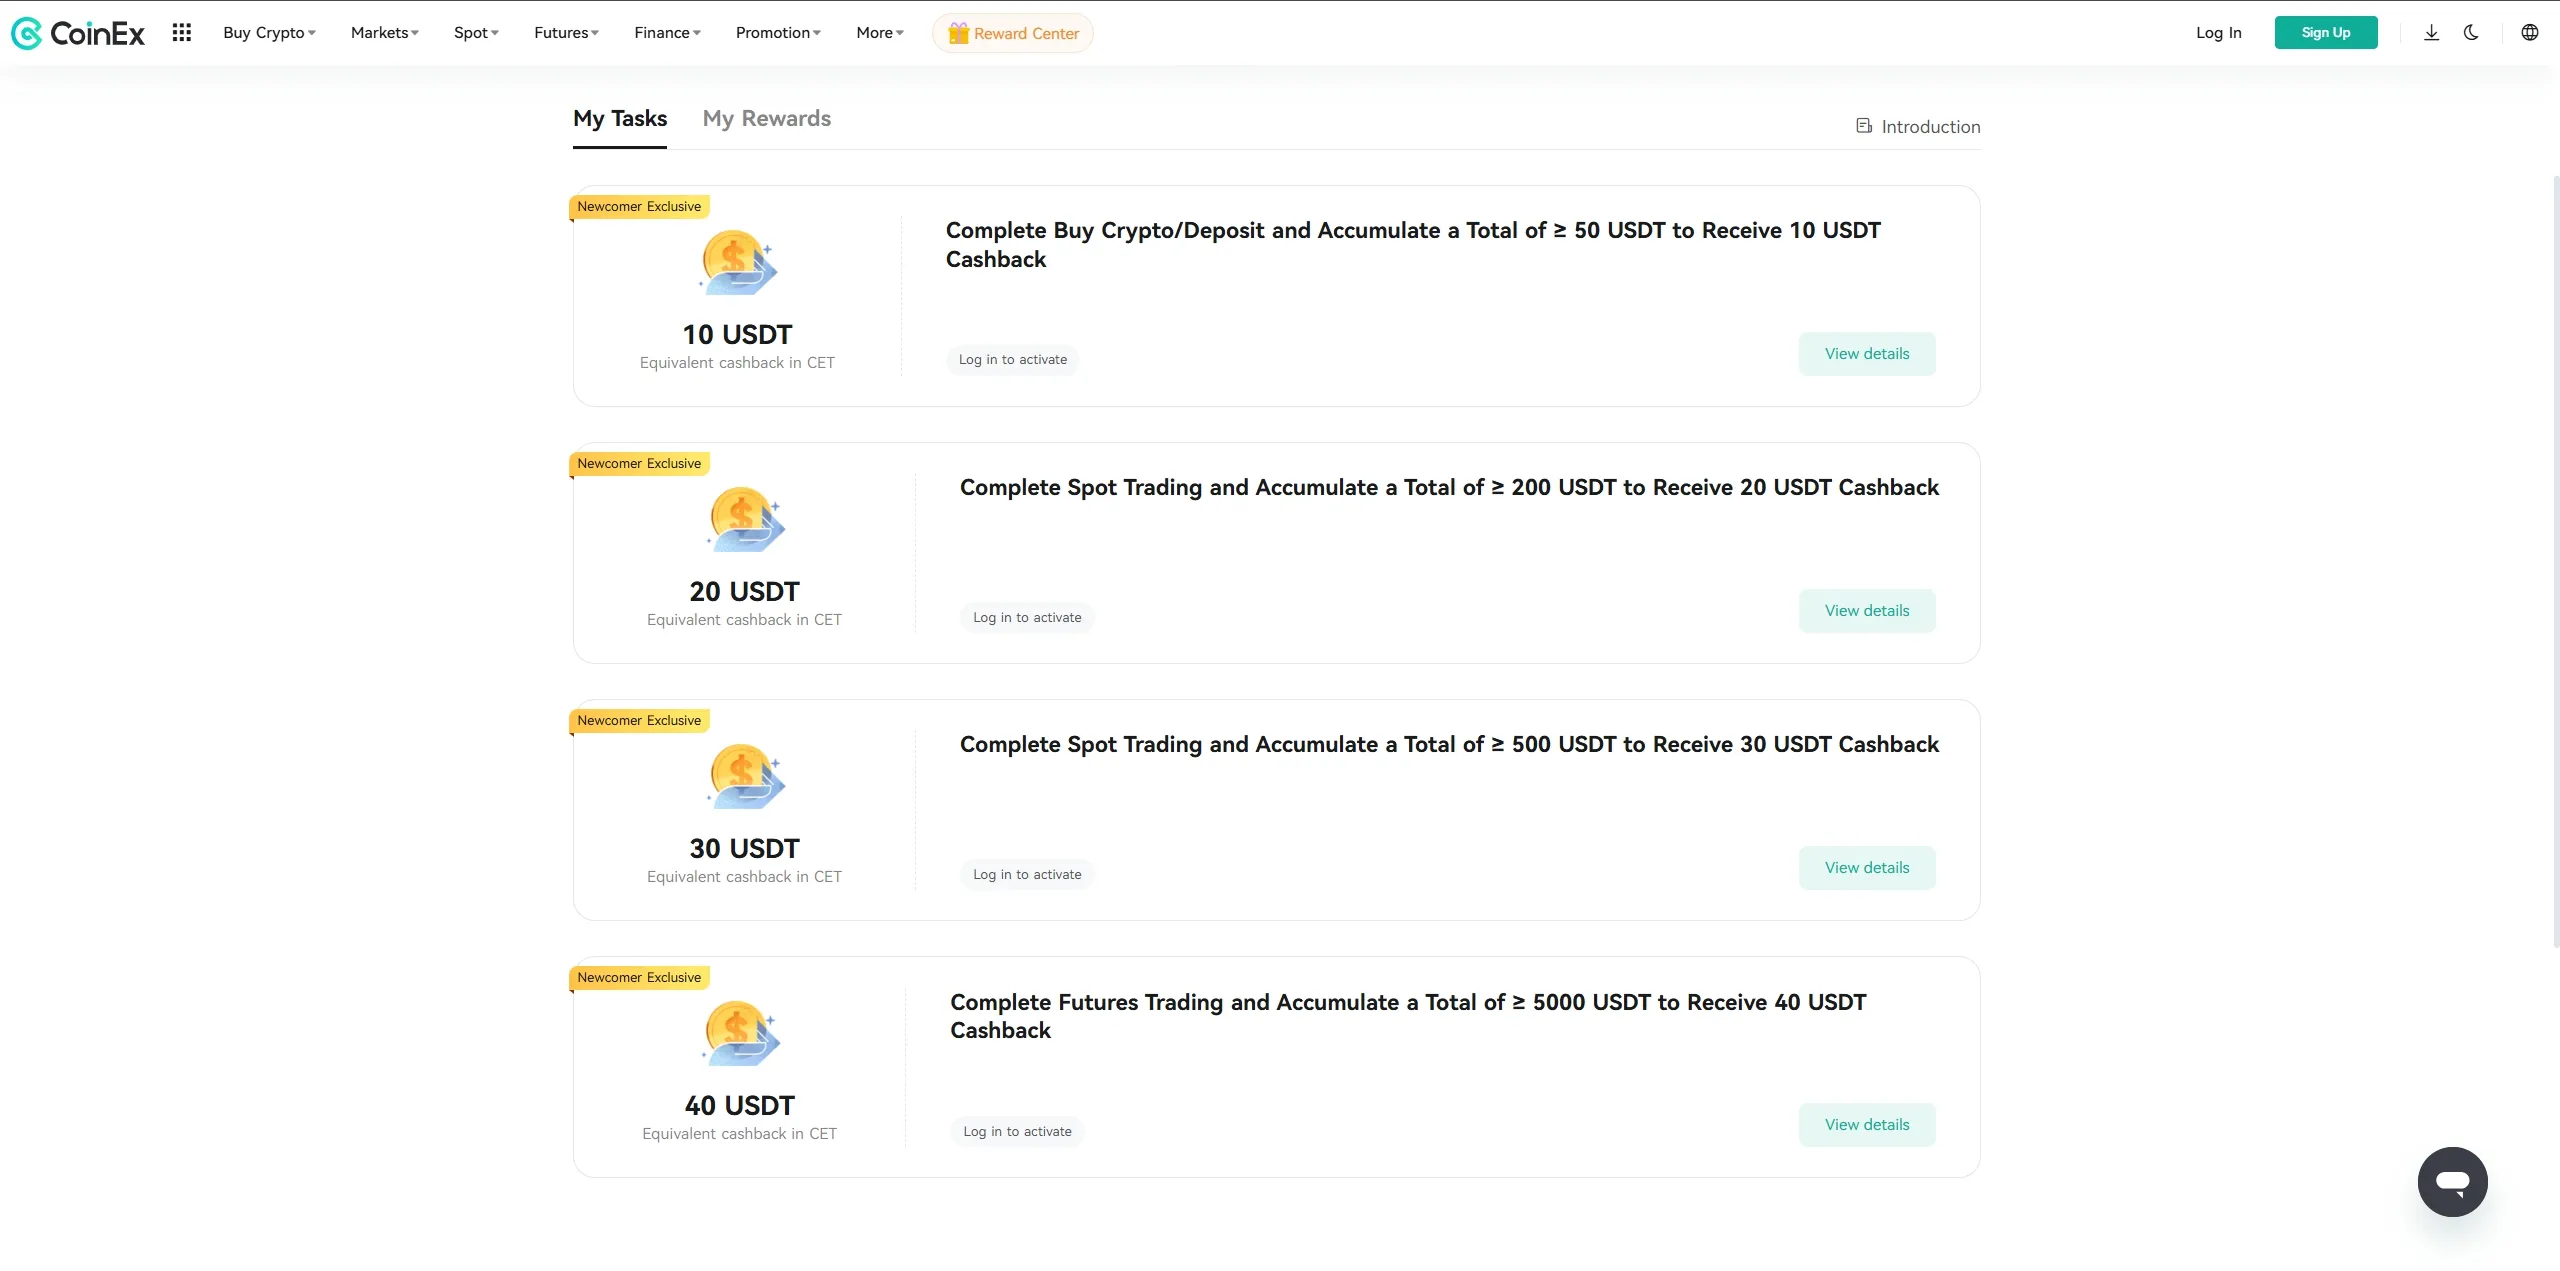Image resolution: width=2560 pixels, height=1271 pixels.
Task: Click the coin icon on 20 USDT card
Action: coord(745,519)
